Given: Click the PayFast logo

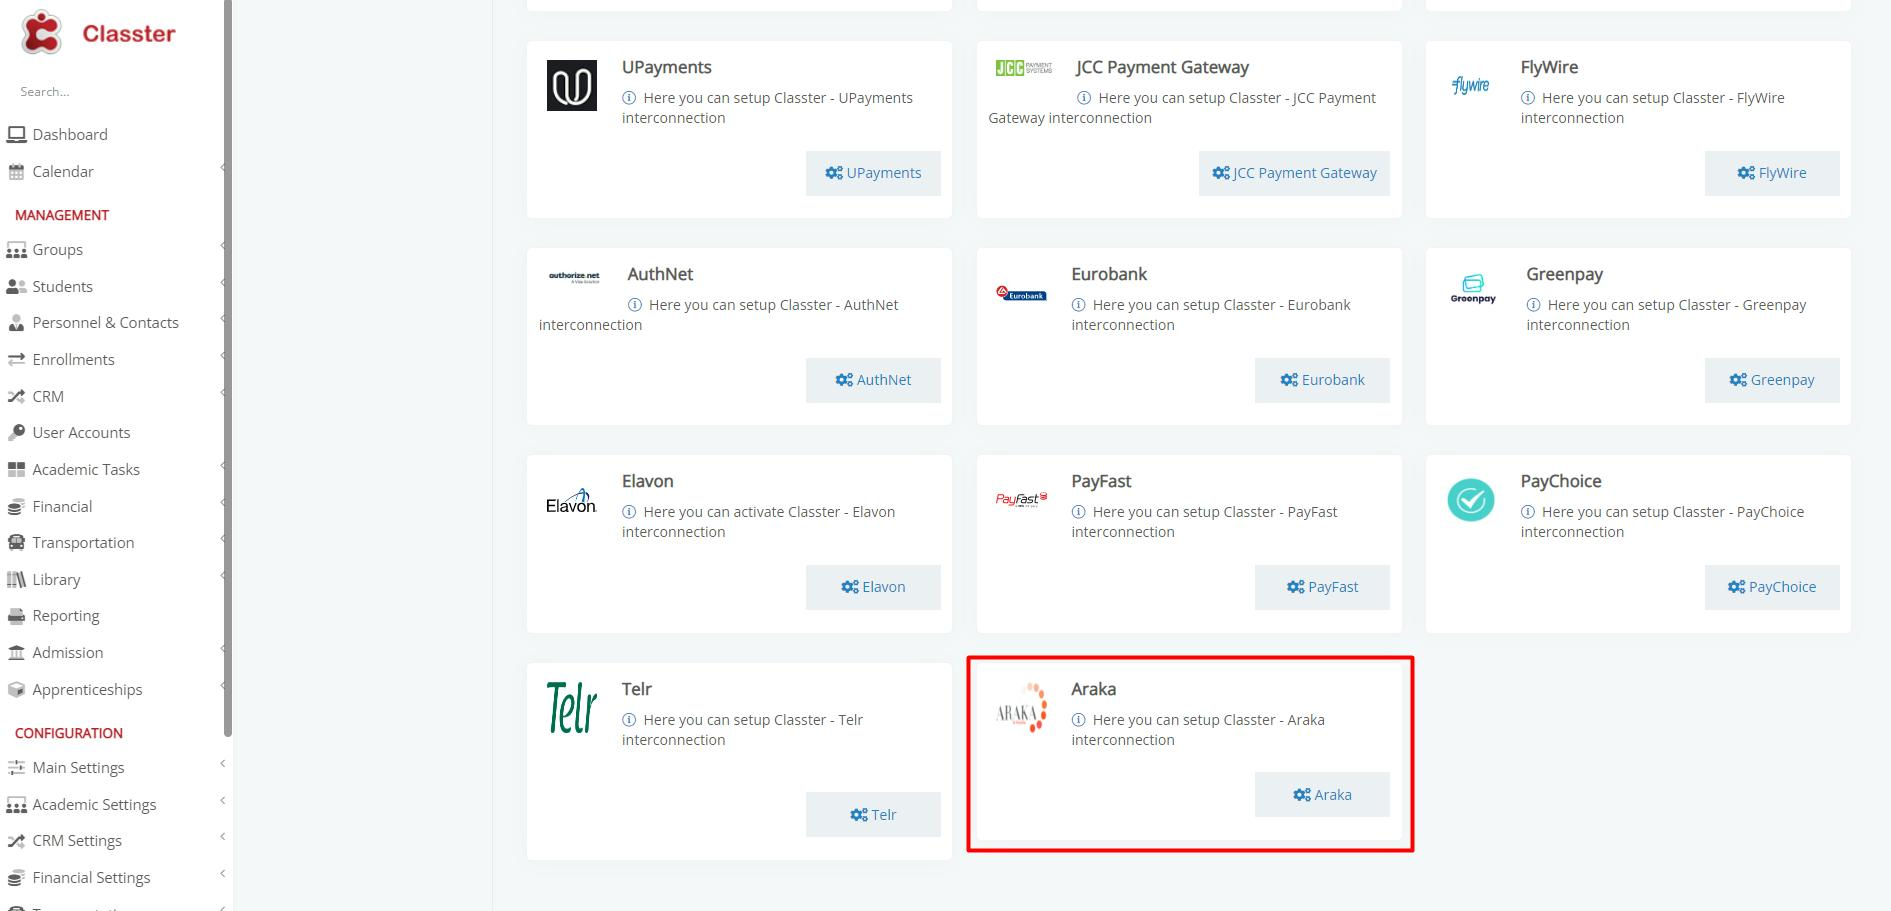Looking at the screenshot, I should 1021,499.
